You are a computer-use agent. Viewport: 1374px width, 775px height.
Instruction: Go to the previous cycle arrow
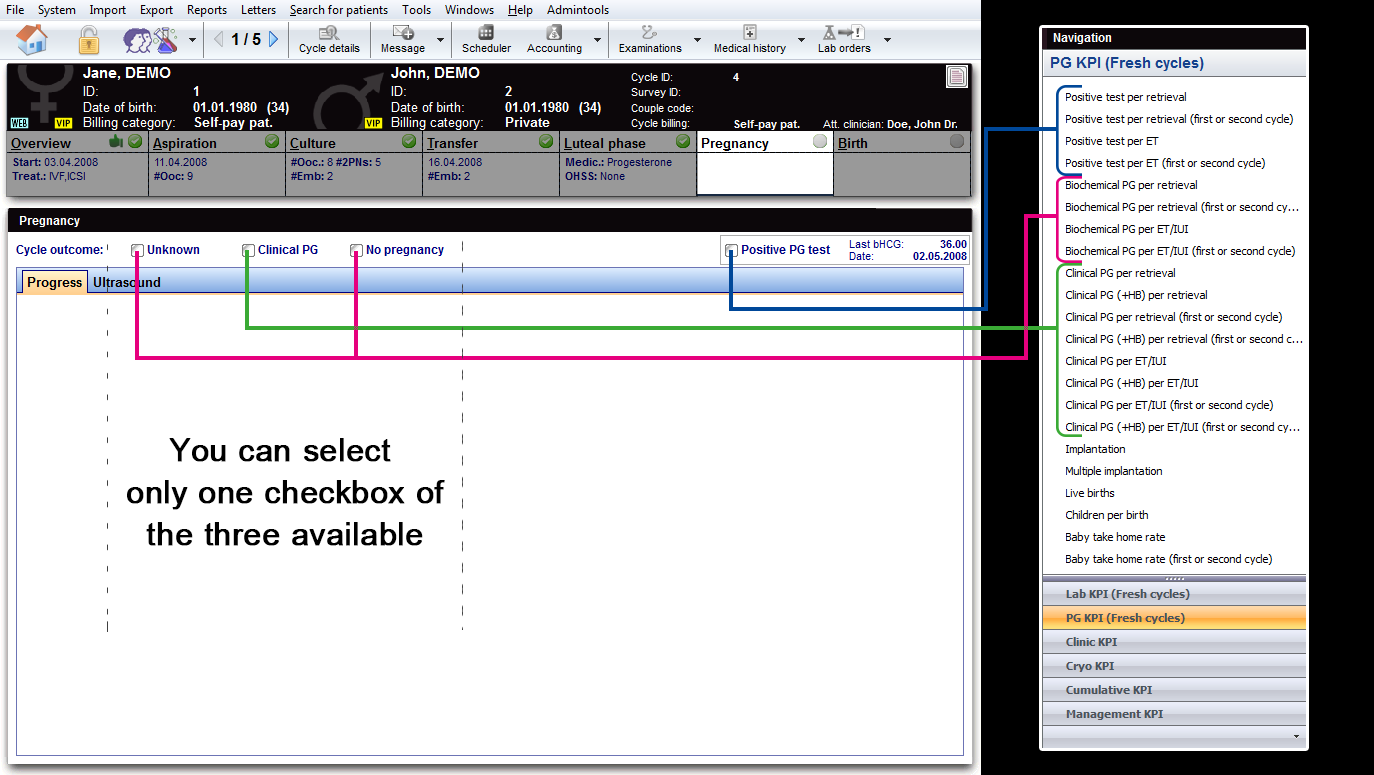pos(218,40)
